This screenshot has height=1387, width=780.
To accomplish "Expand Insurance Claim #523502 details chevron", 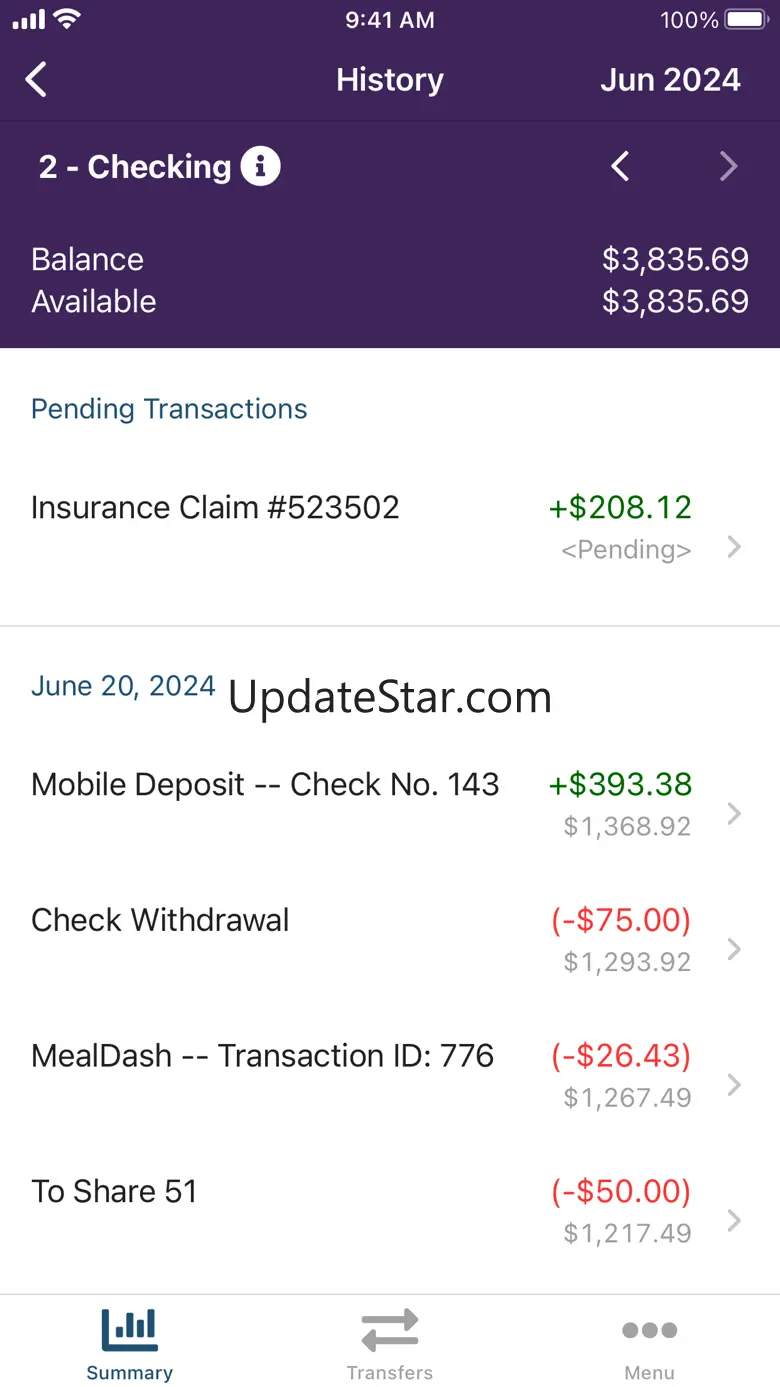I will click(735, 547).
